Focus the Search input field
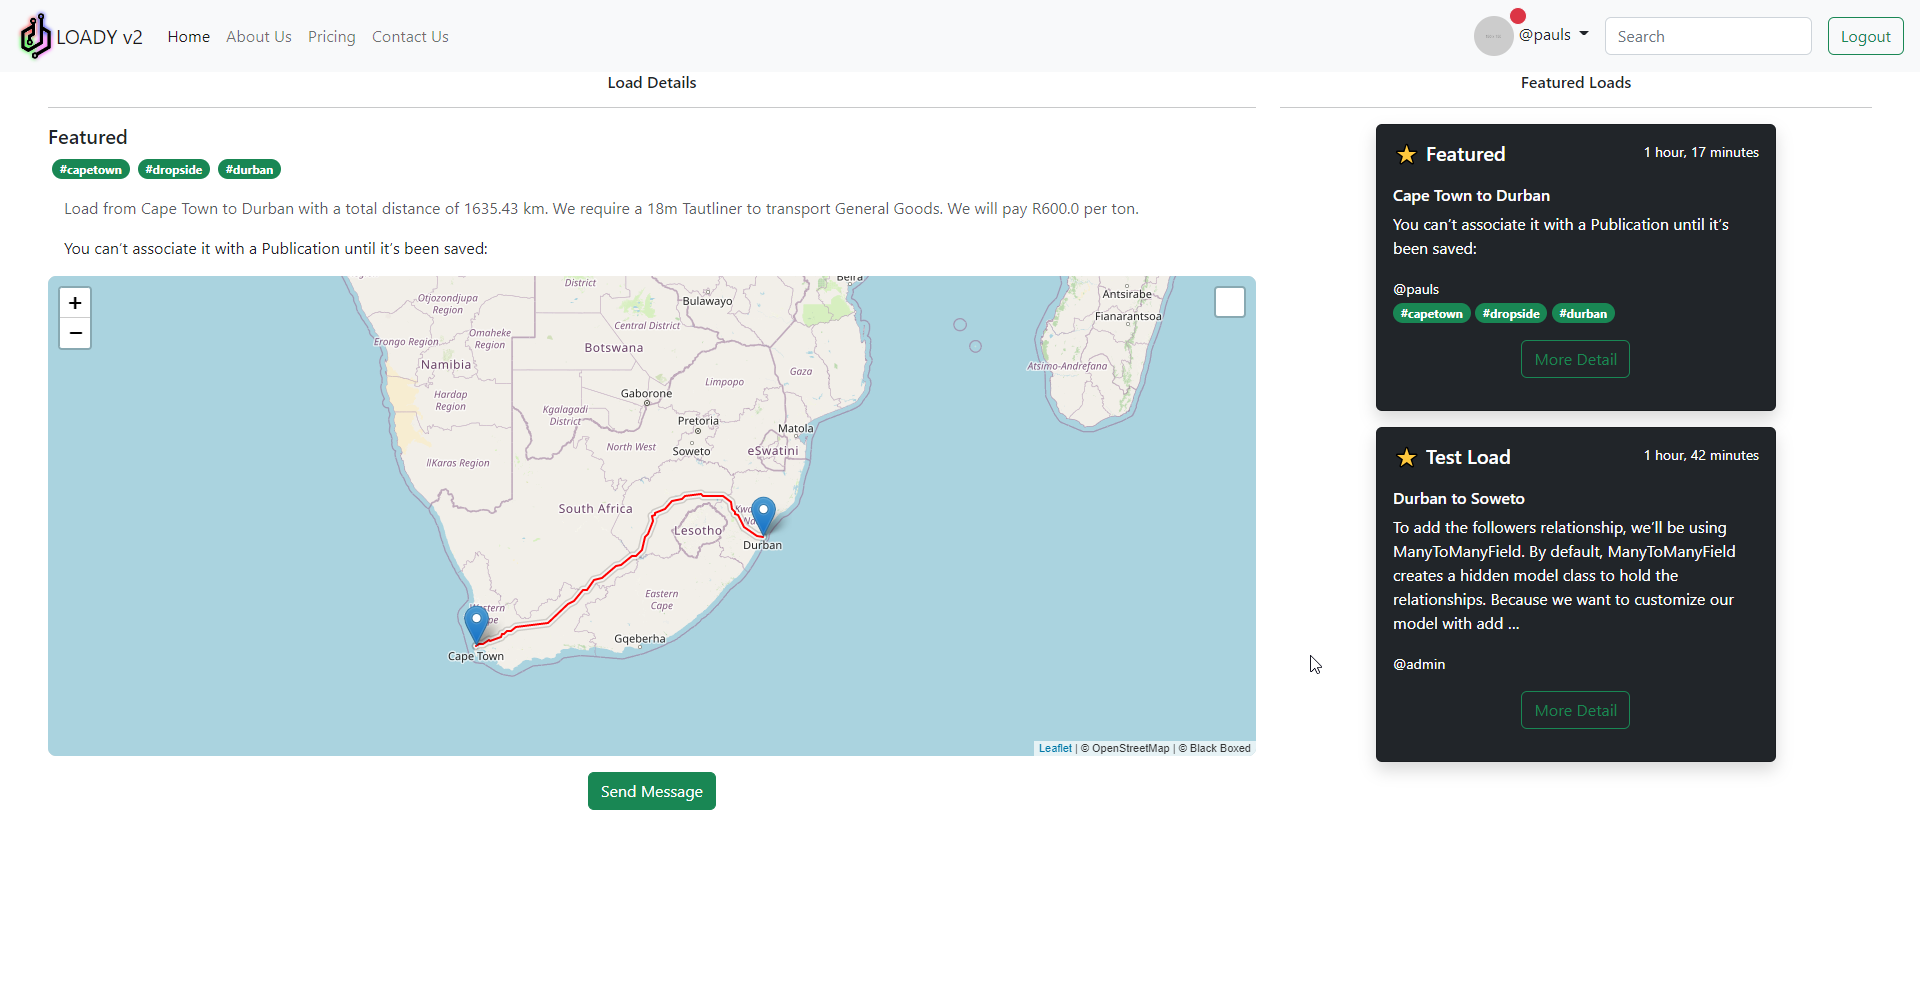This screenshot has width=1920, height=1007. 1707,37
